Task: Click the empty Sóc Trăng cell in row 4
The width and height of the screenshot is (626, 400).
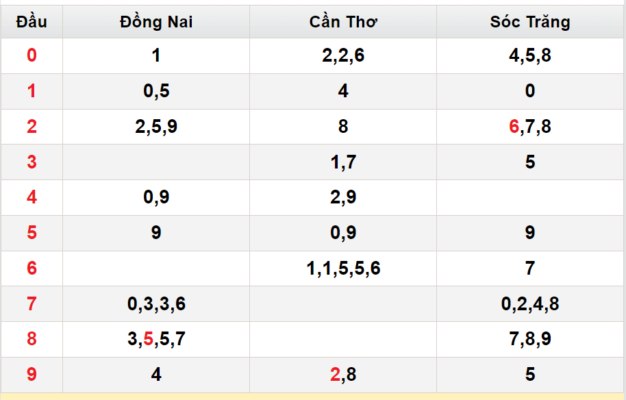Action: tap(530, 197)
